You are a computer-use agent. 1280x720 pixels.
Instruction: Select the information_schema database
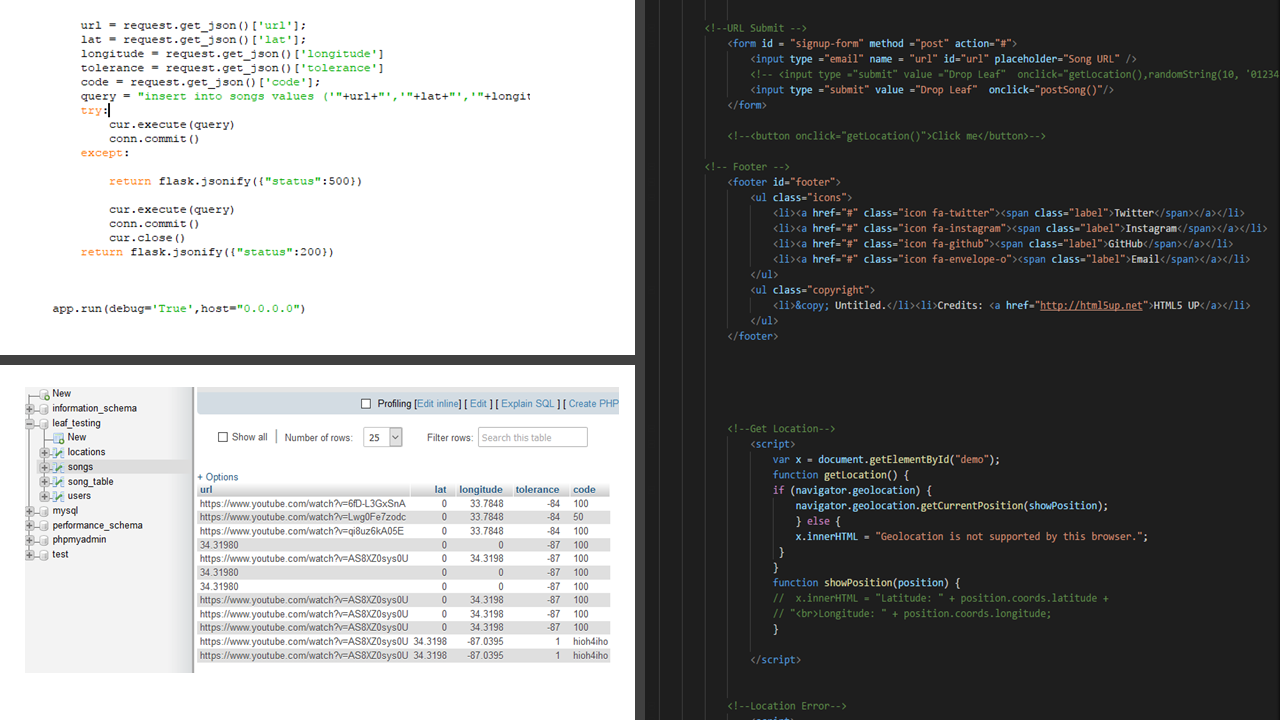[x=95, y=409]
